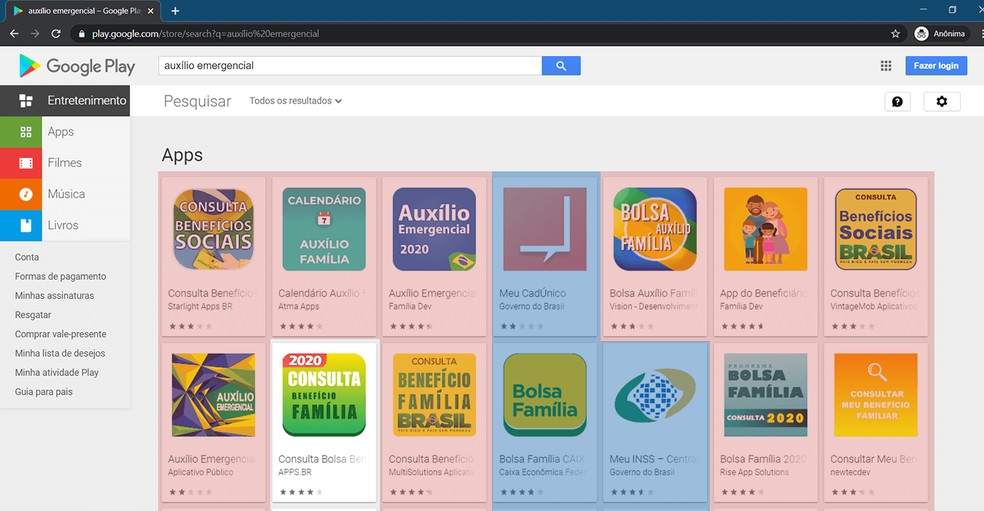Click the APPS.BR developer name
The height and width of the screenshot is (511, 984).
click(295, 472)
